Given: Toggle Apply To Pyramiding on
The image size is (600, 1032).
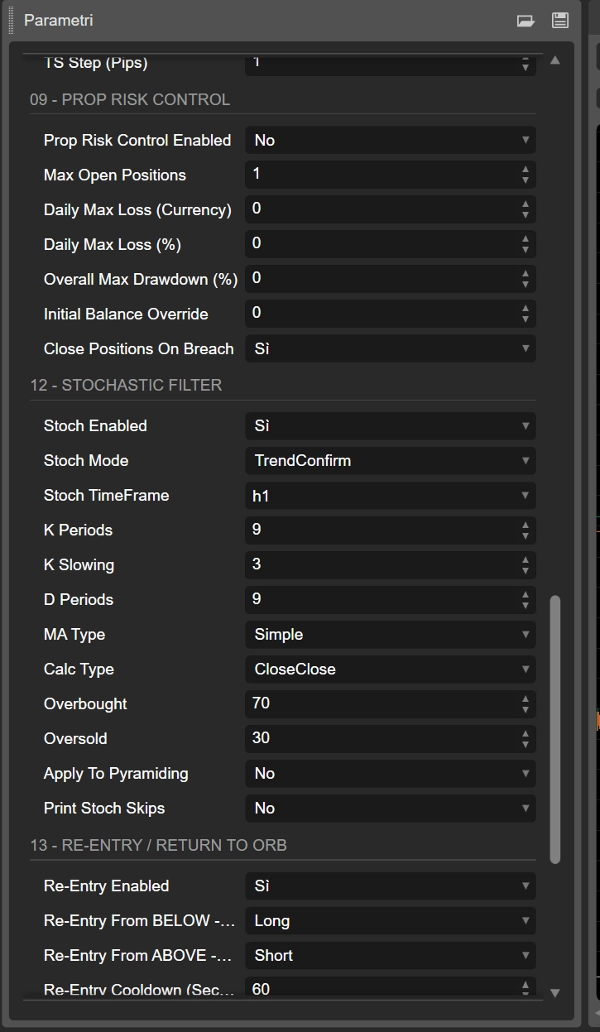Looking at the screenshot, I should (390, 773).
